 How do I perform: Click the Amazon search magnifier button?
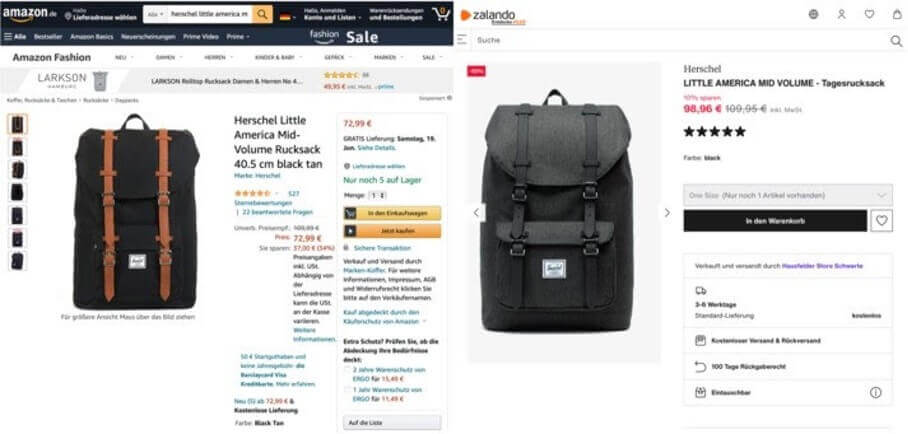pyautogui.click(x=262, y=14)
